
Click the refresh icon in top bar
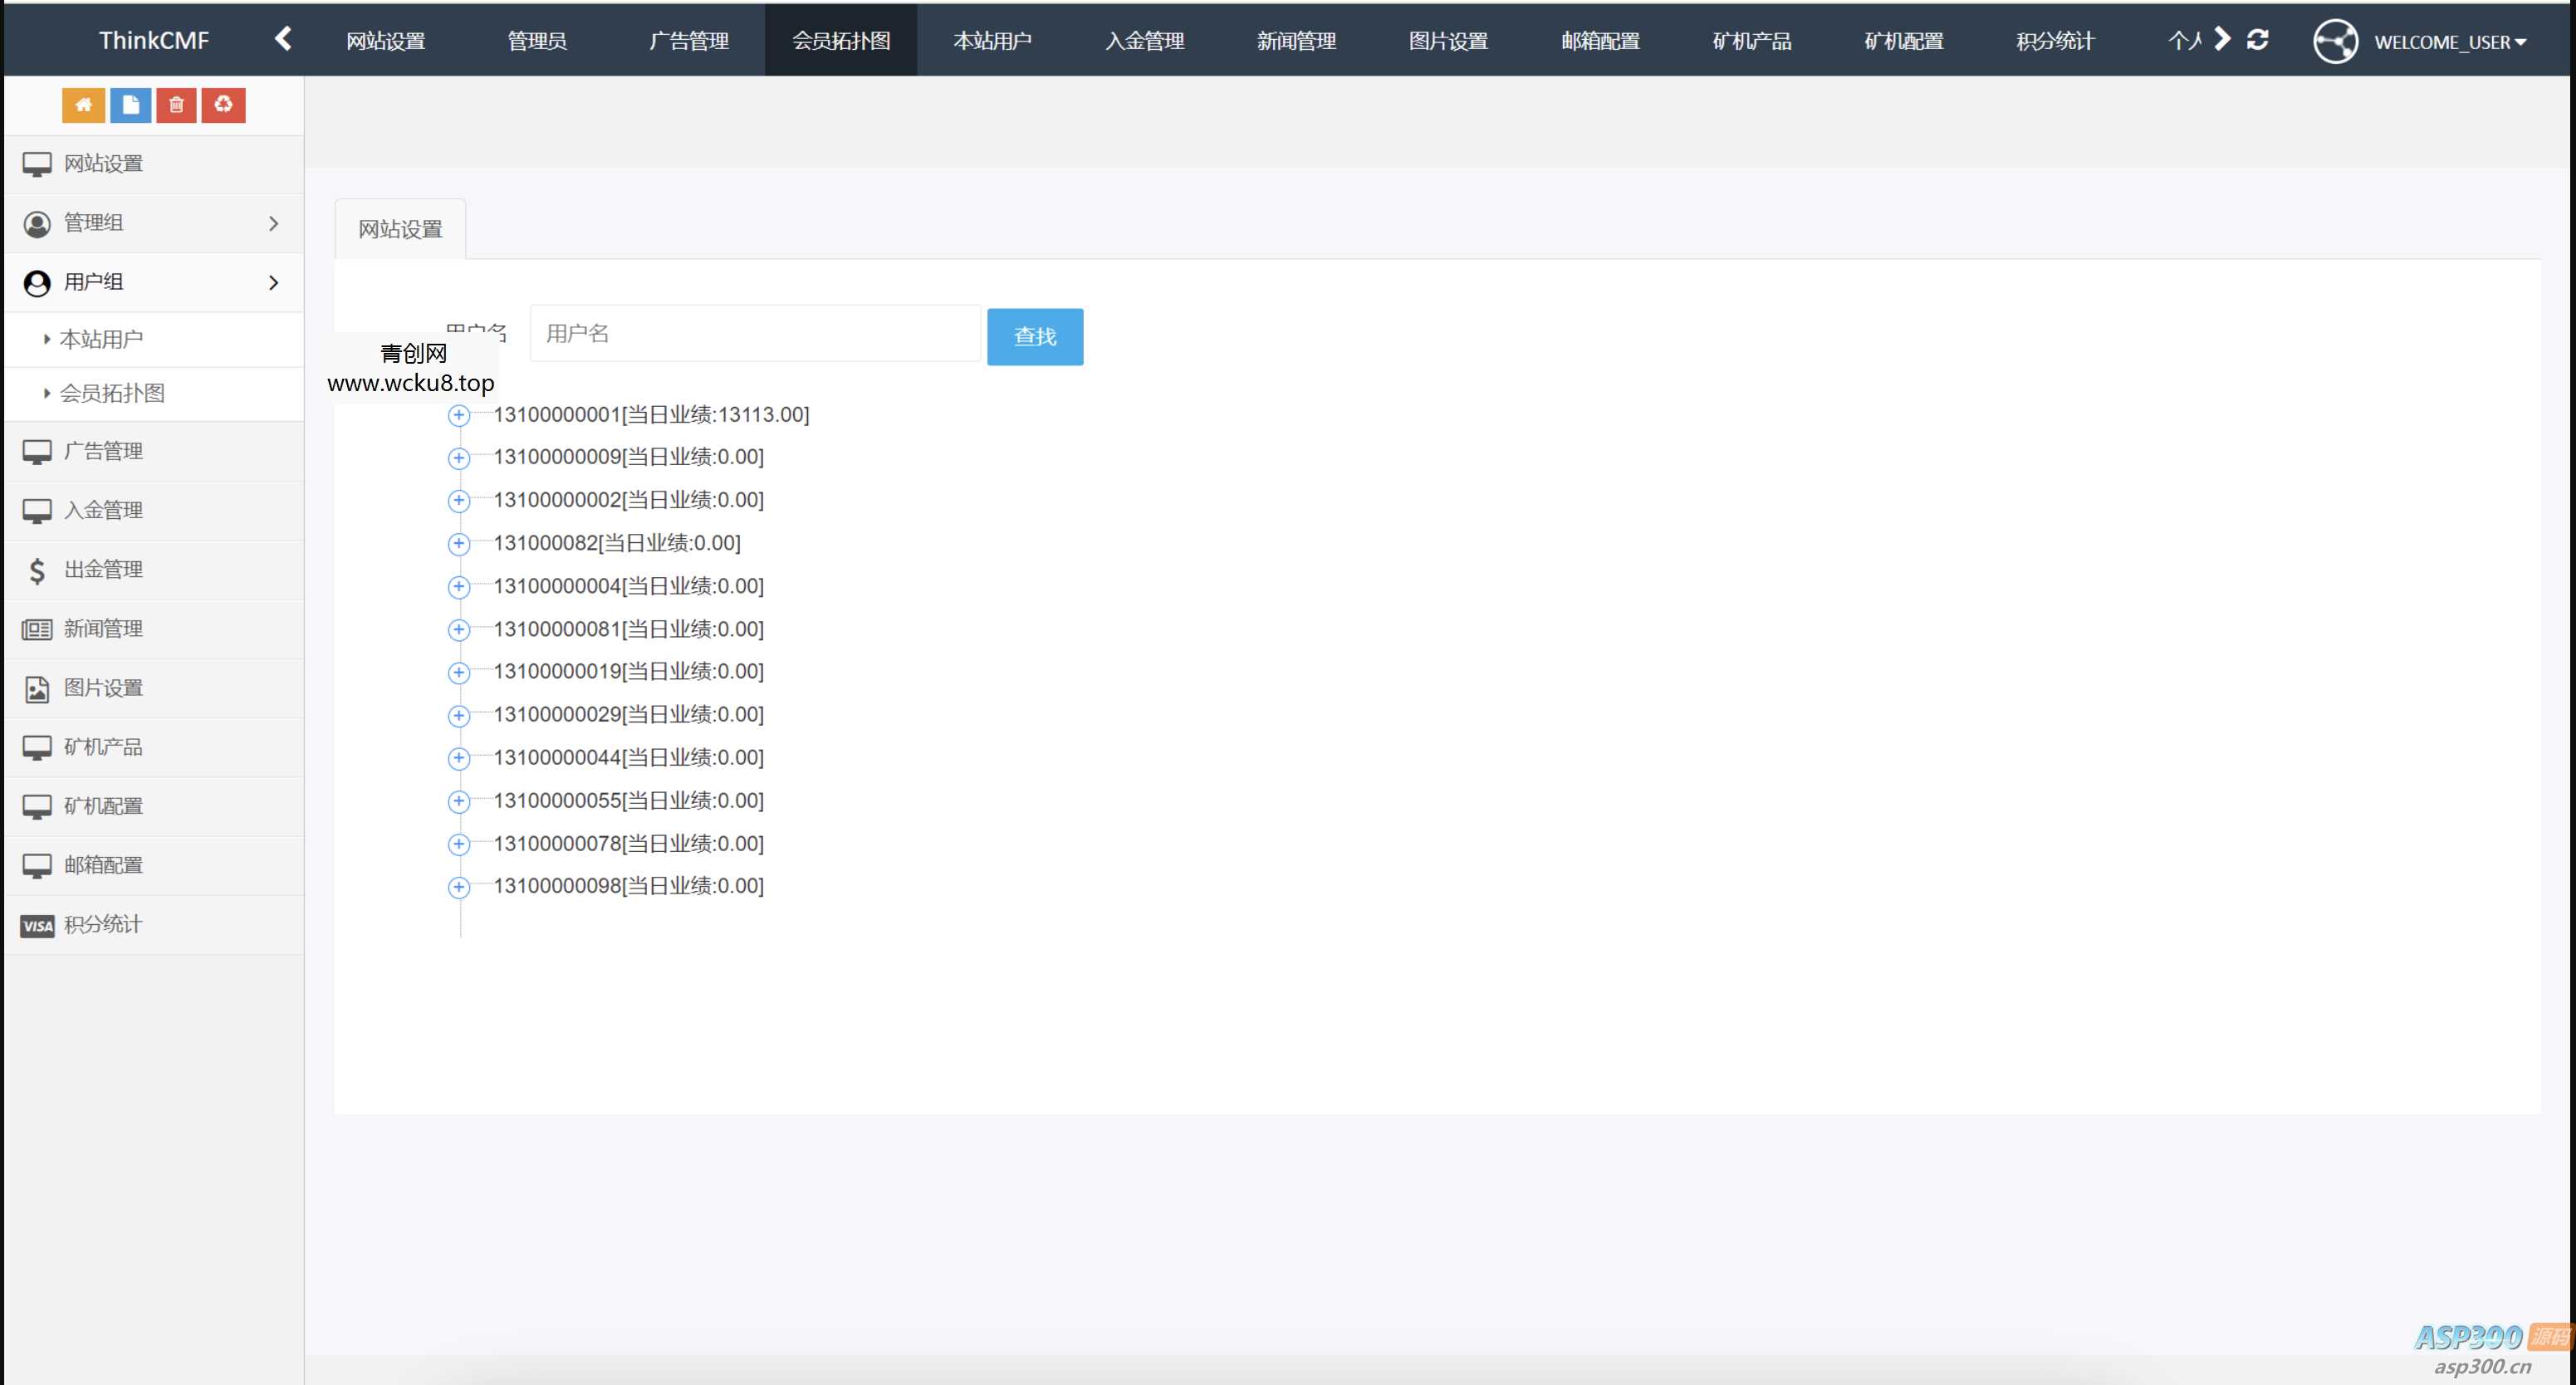tap(2257, 40)
